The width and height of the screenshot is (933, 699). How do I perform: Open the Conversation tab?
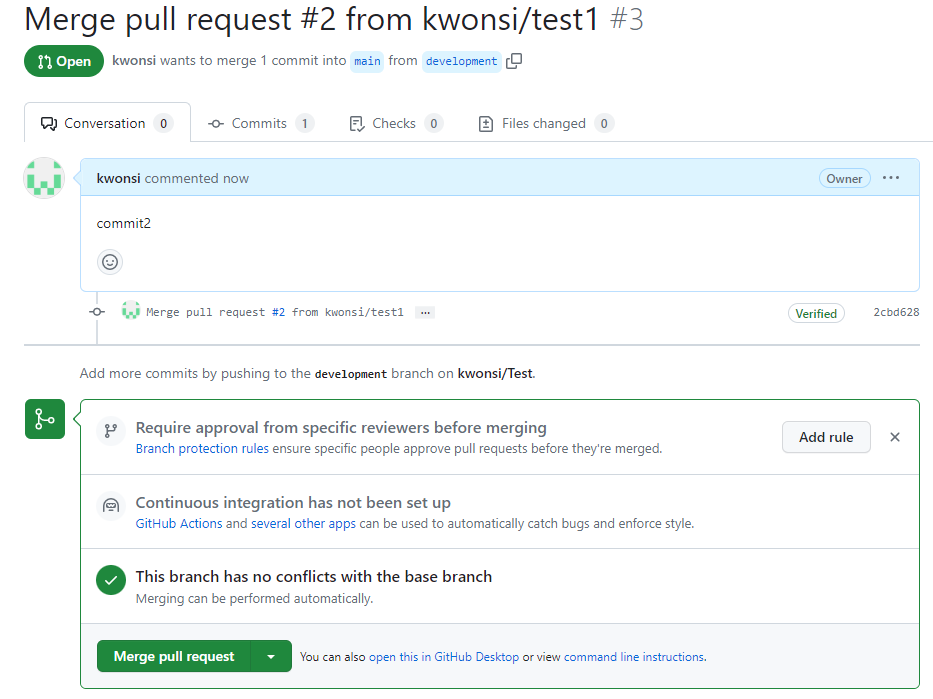coord(107,123)
